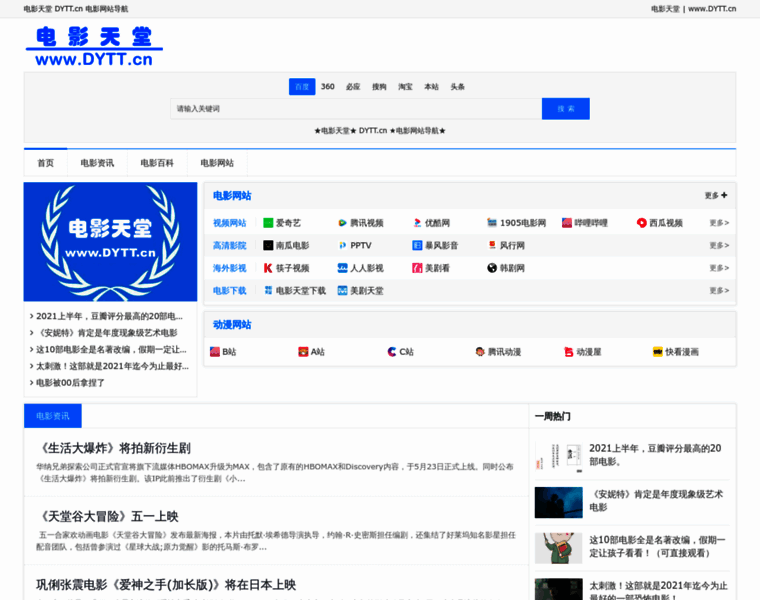Open the 西瓜视频 icon link

point(641,223)
